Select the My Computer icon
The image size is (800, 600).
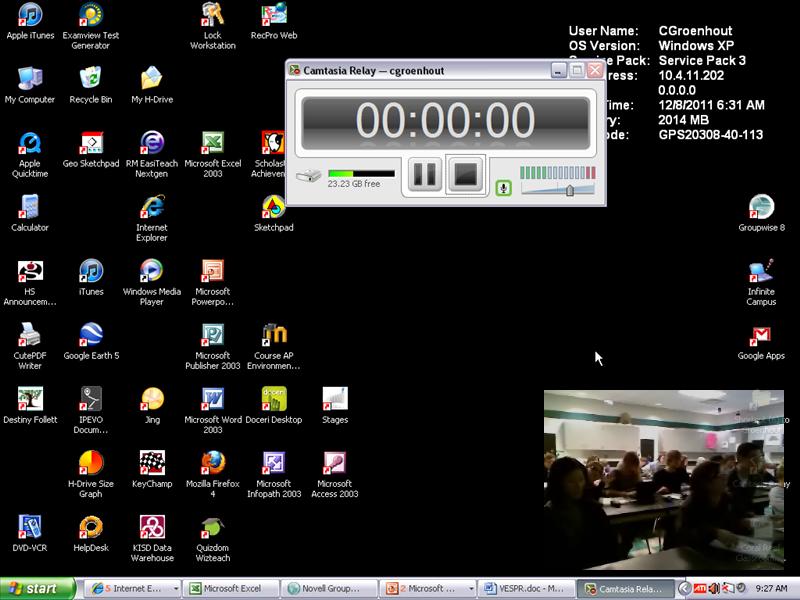pos(30,85)
